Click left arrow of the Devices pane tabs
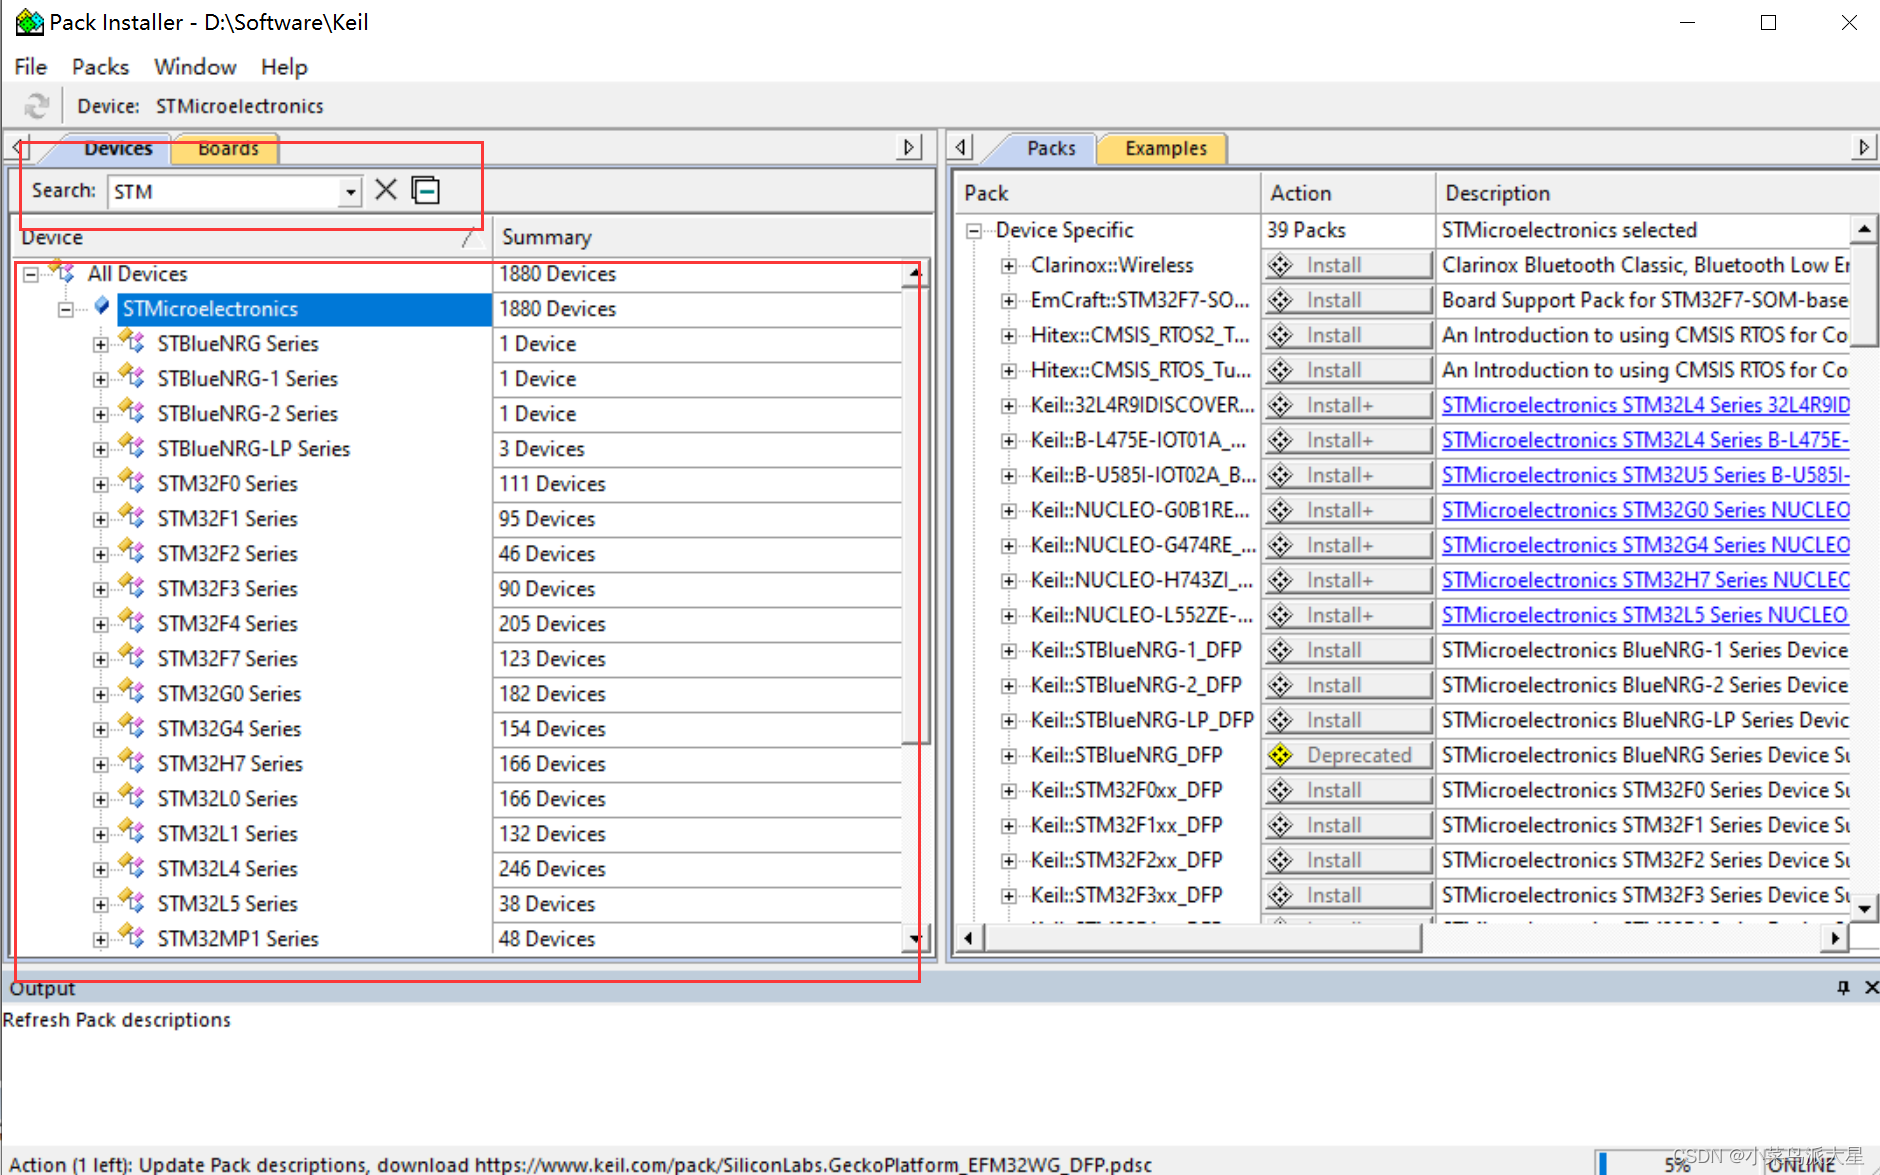 tap(19, 148)
